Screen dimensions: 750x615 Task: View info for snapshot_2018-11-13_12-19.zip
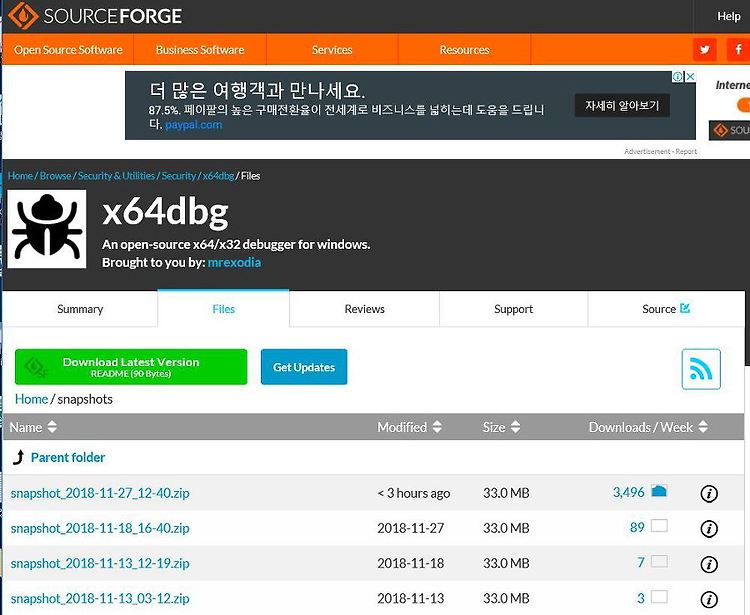tap(709, 564)
